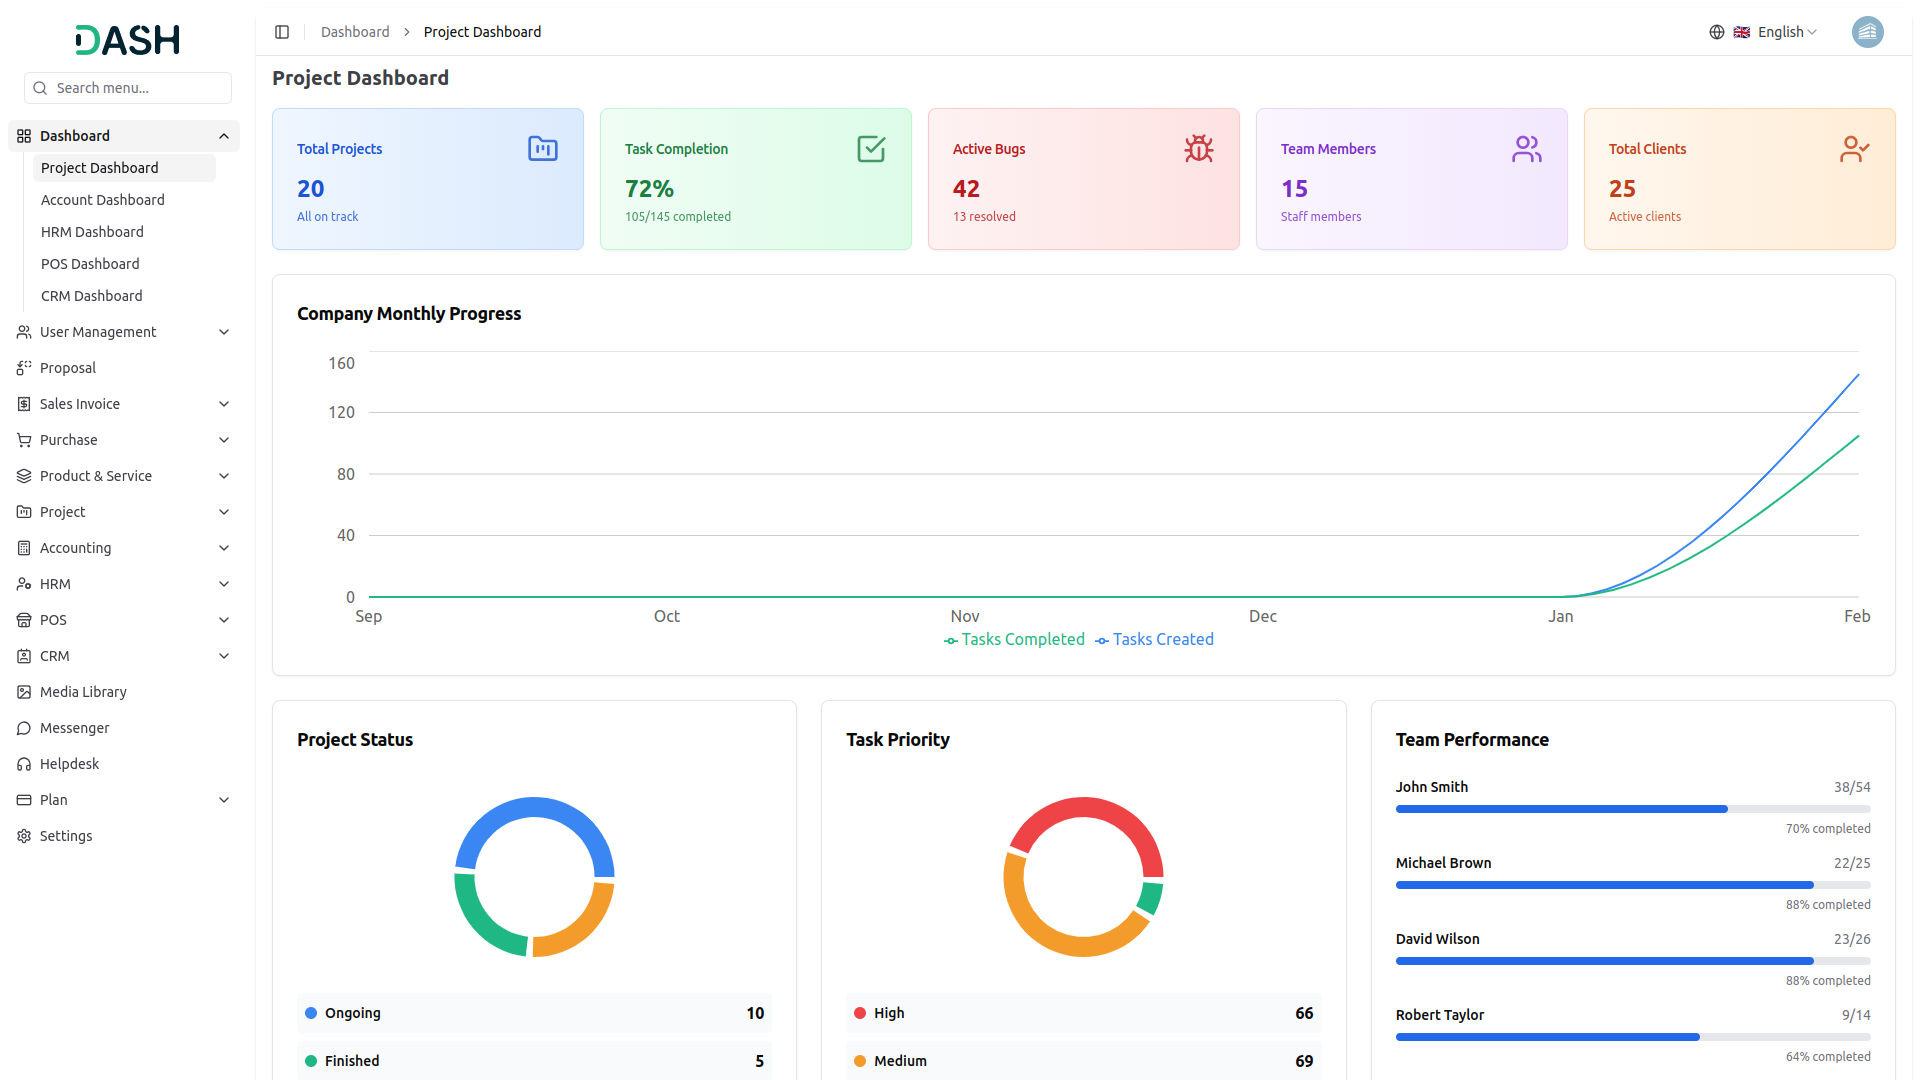1920x1080 pixels.
Task: Go to Dashboard breadcrumb link
Action: [355, 32]
